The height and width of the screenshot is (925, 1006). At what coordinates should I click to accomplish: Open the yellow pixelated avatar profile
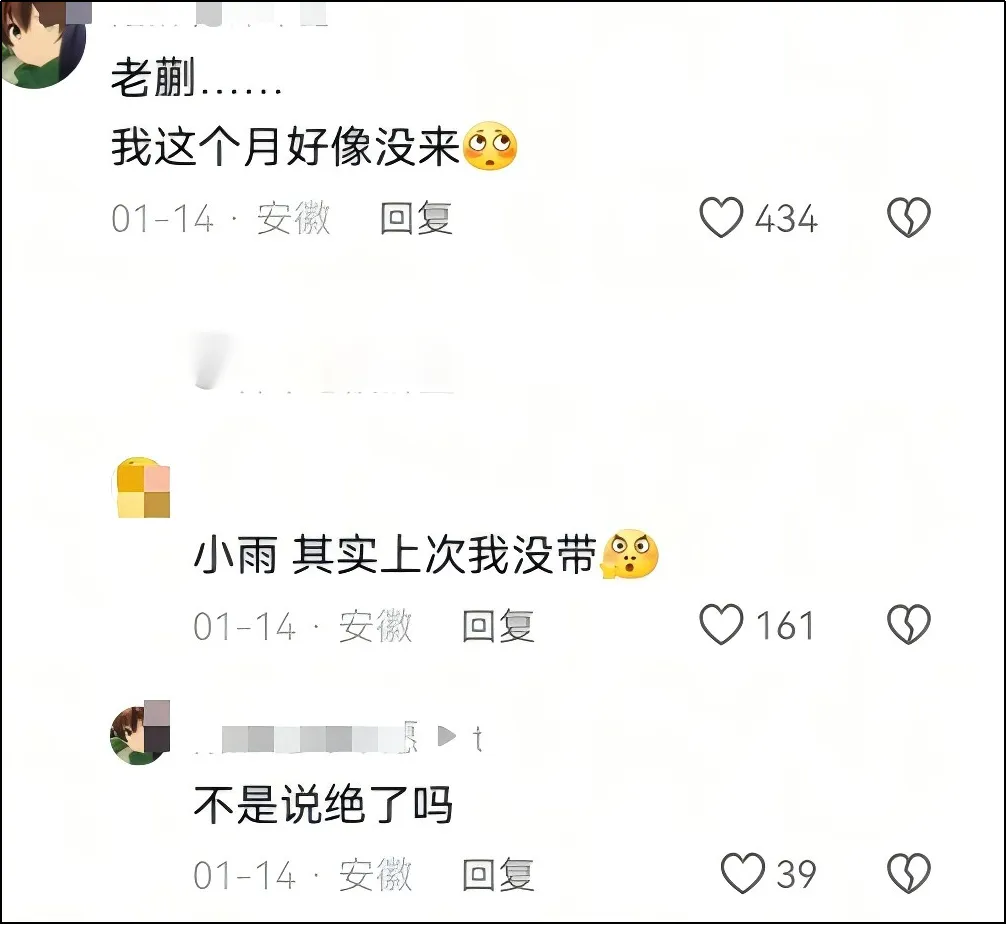142,488
